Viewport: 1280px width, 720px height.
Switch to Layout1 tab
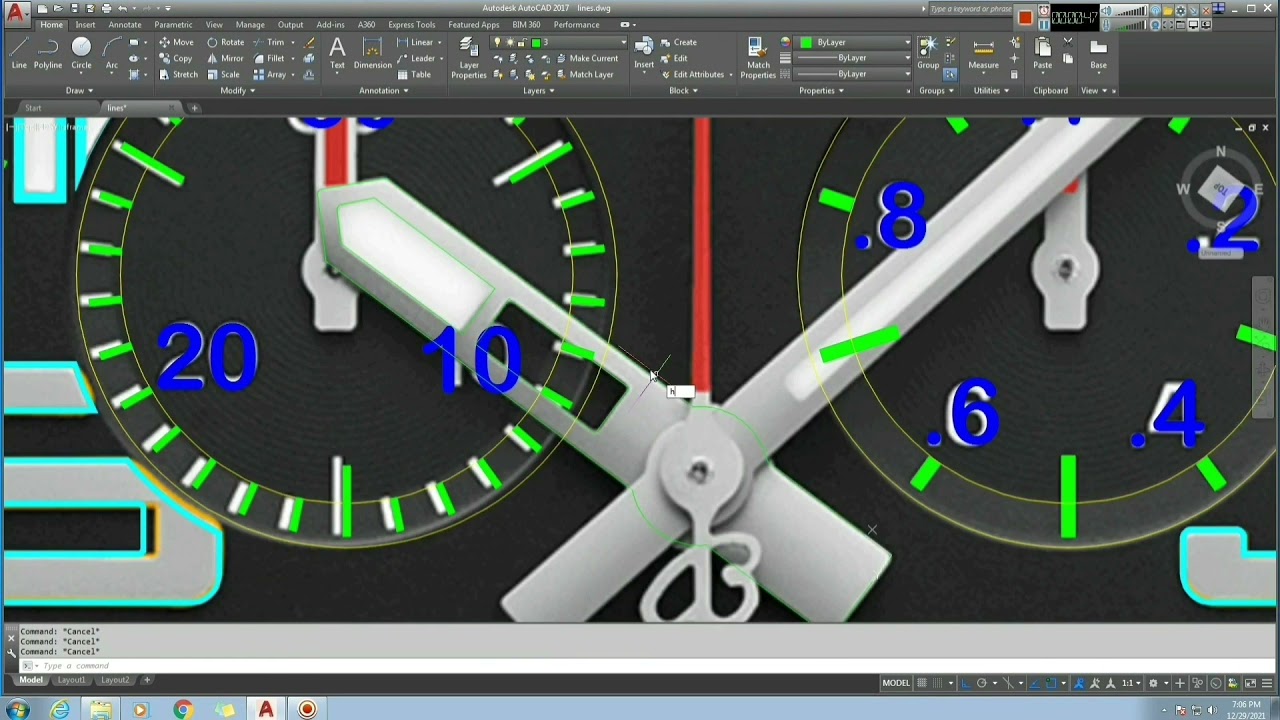tap(71, 680)
